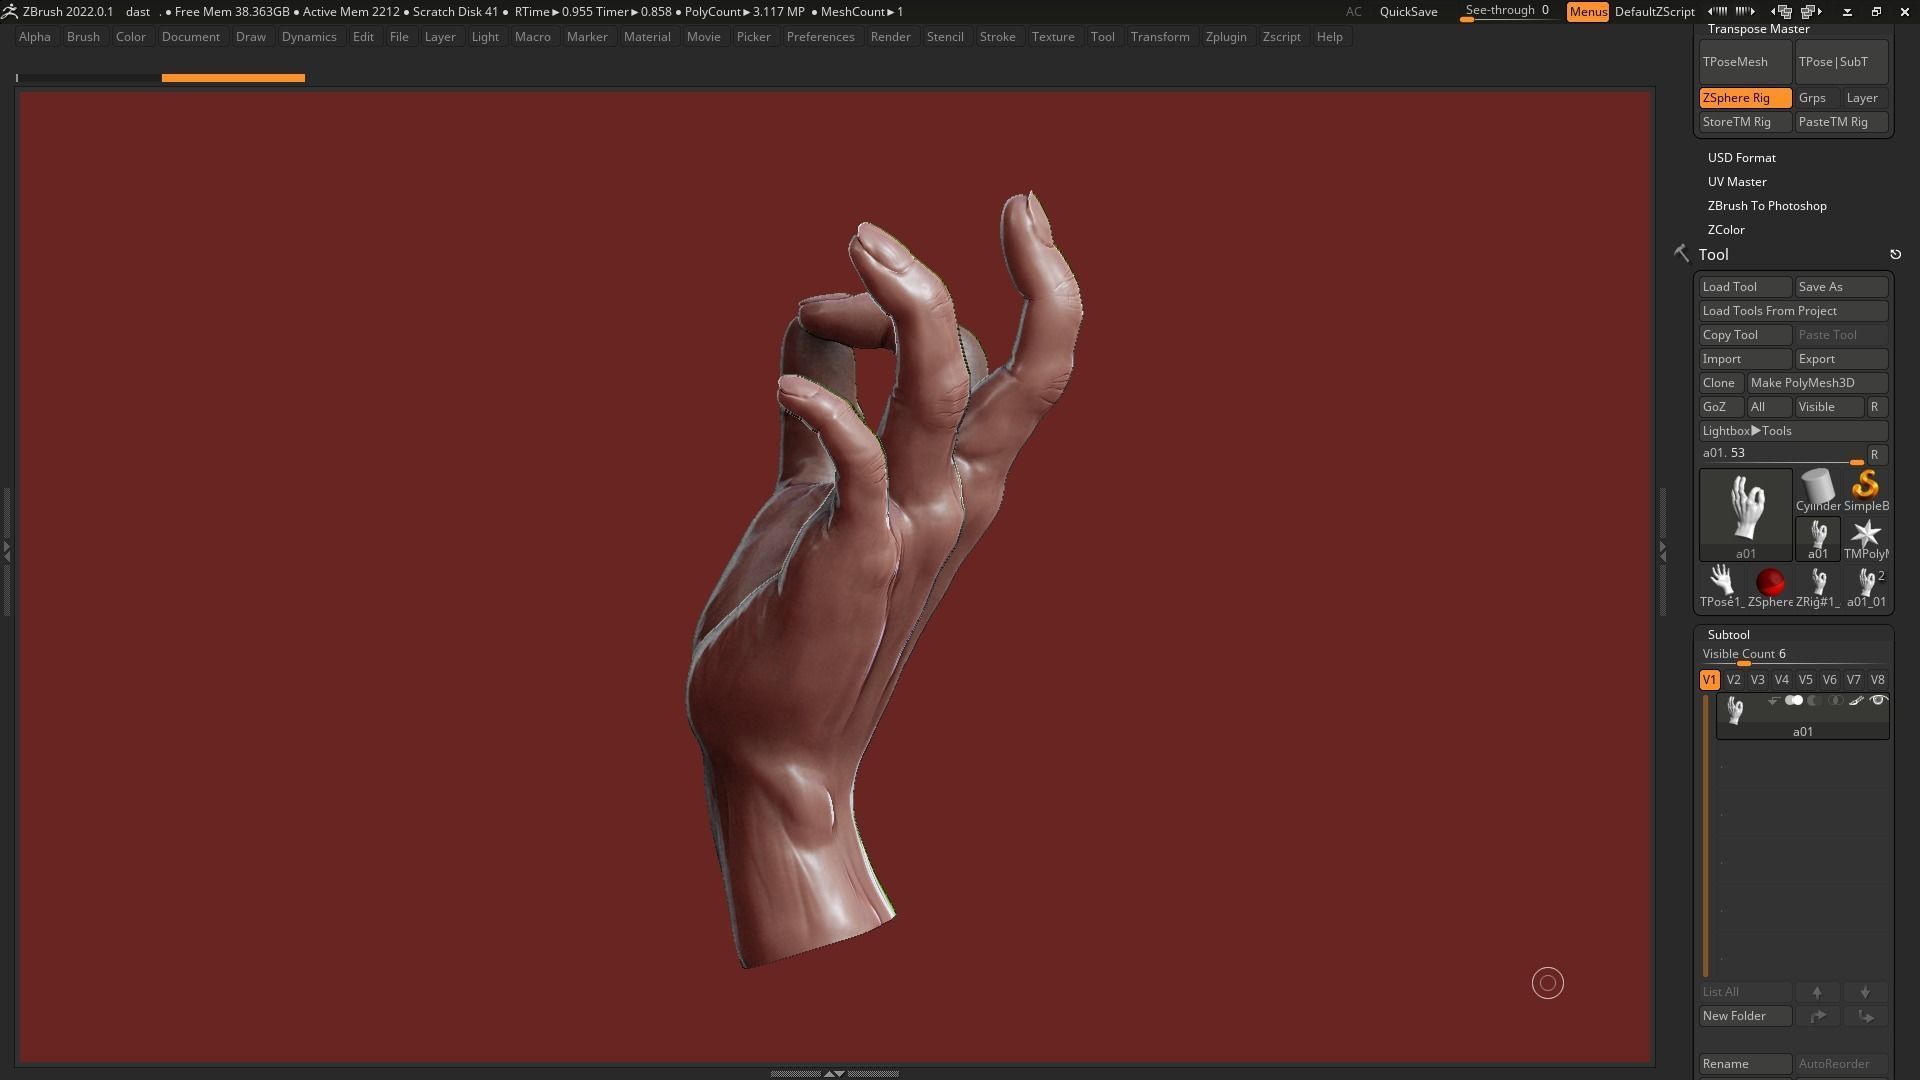Toggle the Menus button
The height and width of the screenshot is (1080, 1920).
click(x=1588, y=12)
